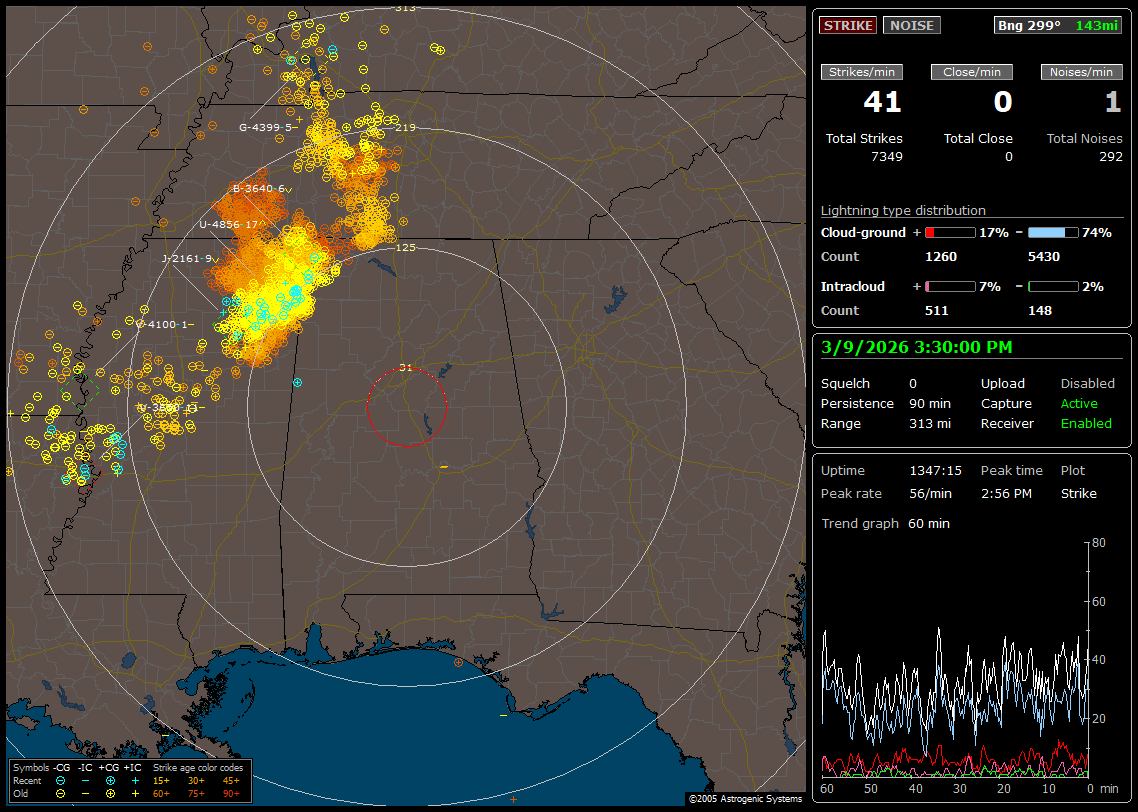Click the bearing and distance readout box
Screen dimensions: 1138x812
point(1058,26)
